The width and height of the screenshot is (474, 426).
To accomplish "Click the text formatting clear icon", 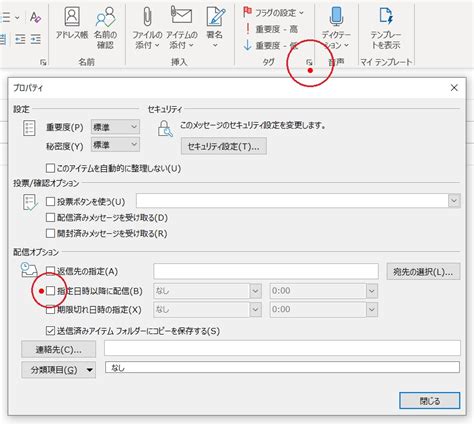I will (35, 17).
